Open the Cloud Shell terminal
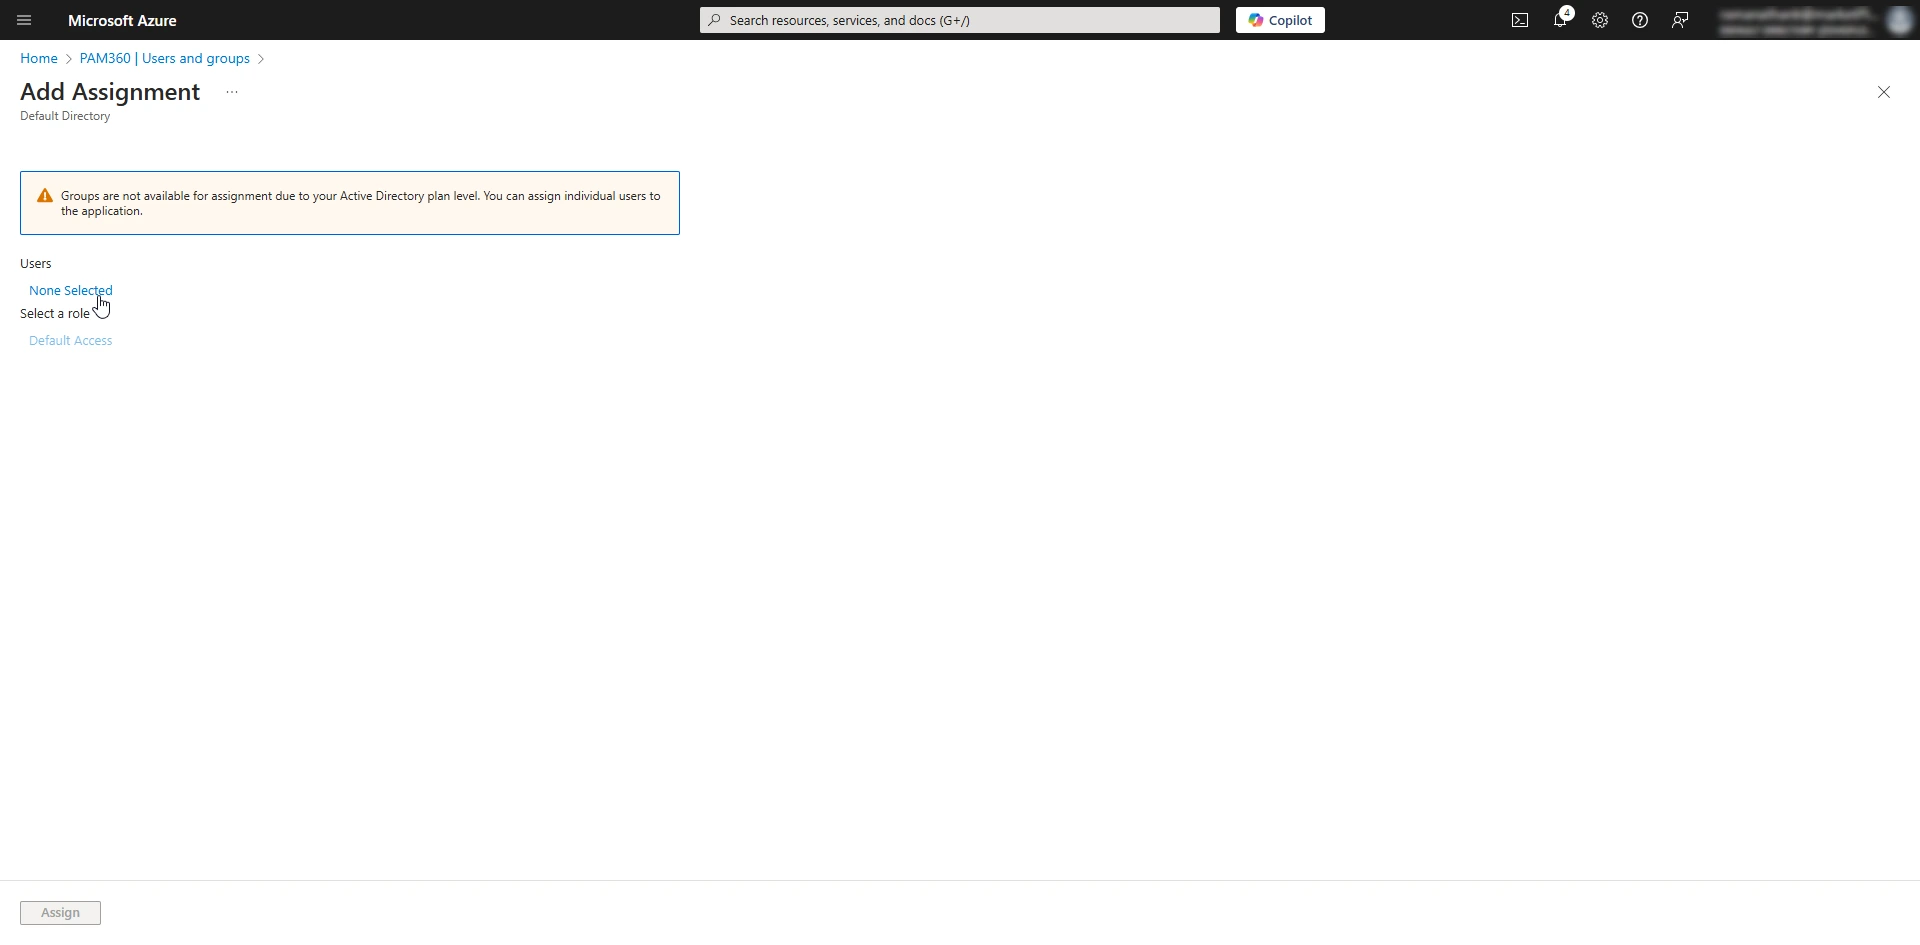 1519,20
